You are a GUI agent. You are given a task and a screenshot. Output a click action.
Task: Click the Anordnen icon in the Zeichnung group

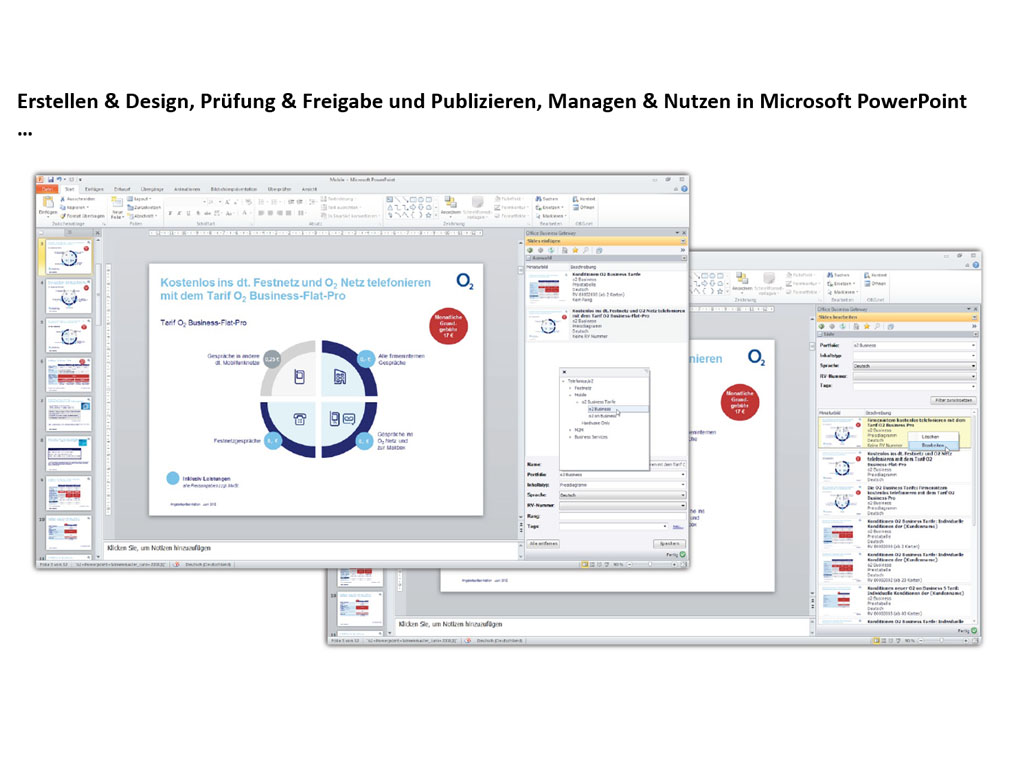pyautogui.click(x=451, y=204)
